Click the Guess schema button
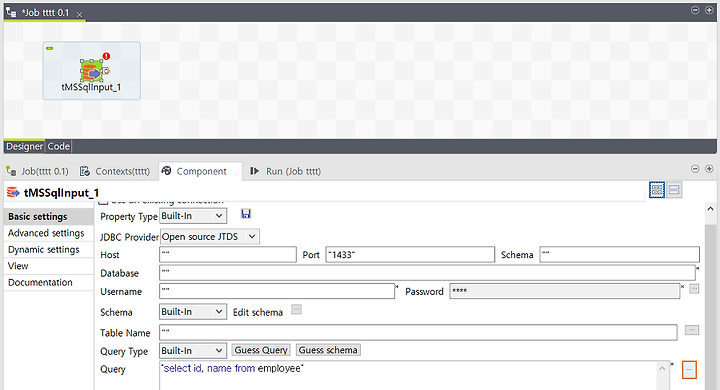 pyautogui.click(x=328, y=350)
